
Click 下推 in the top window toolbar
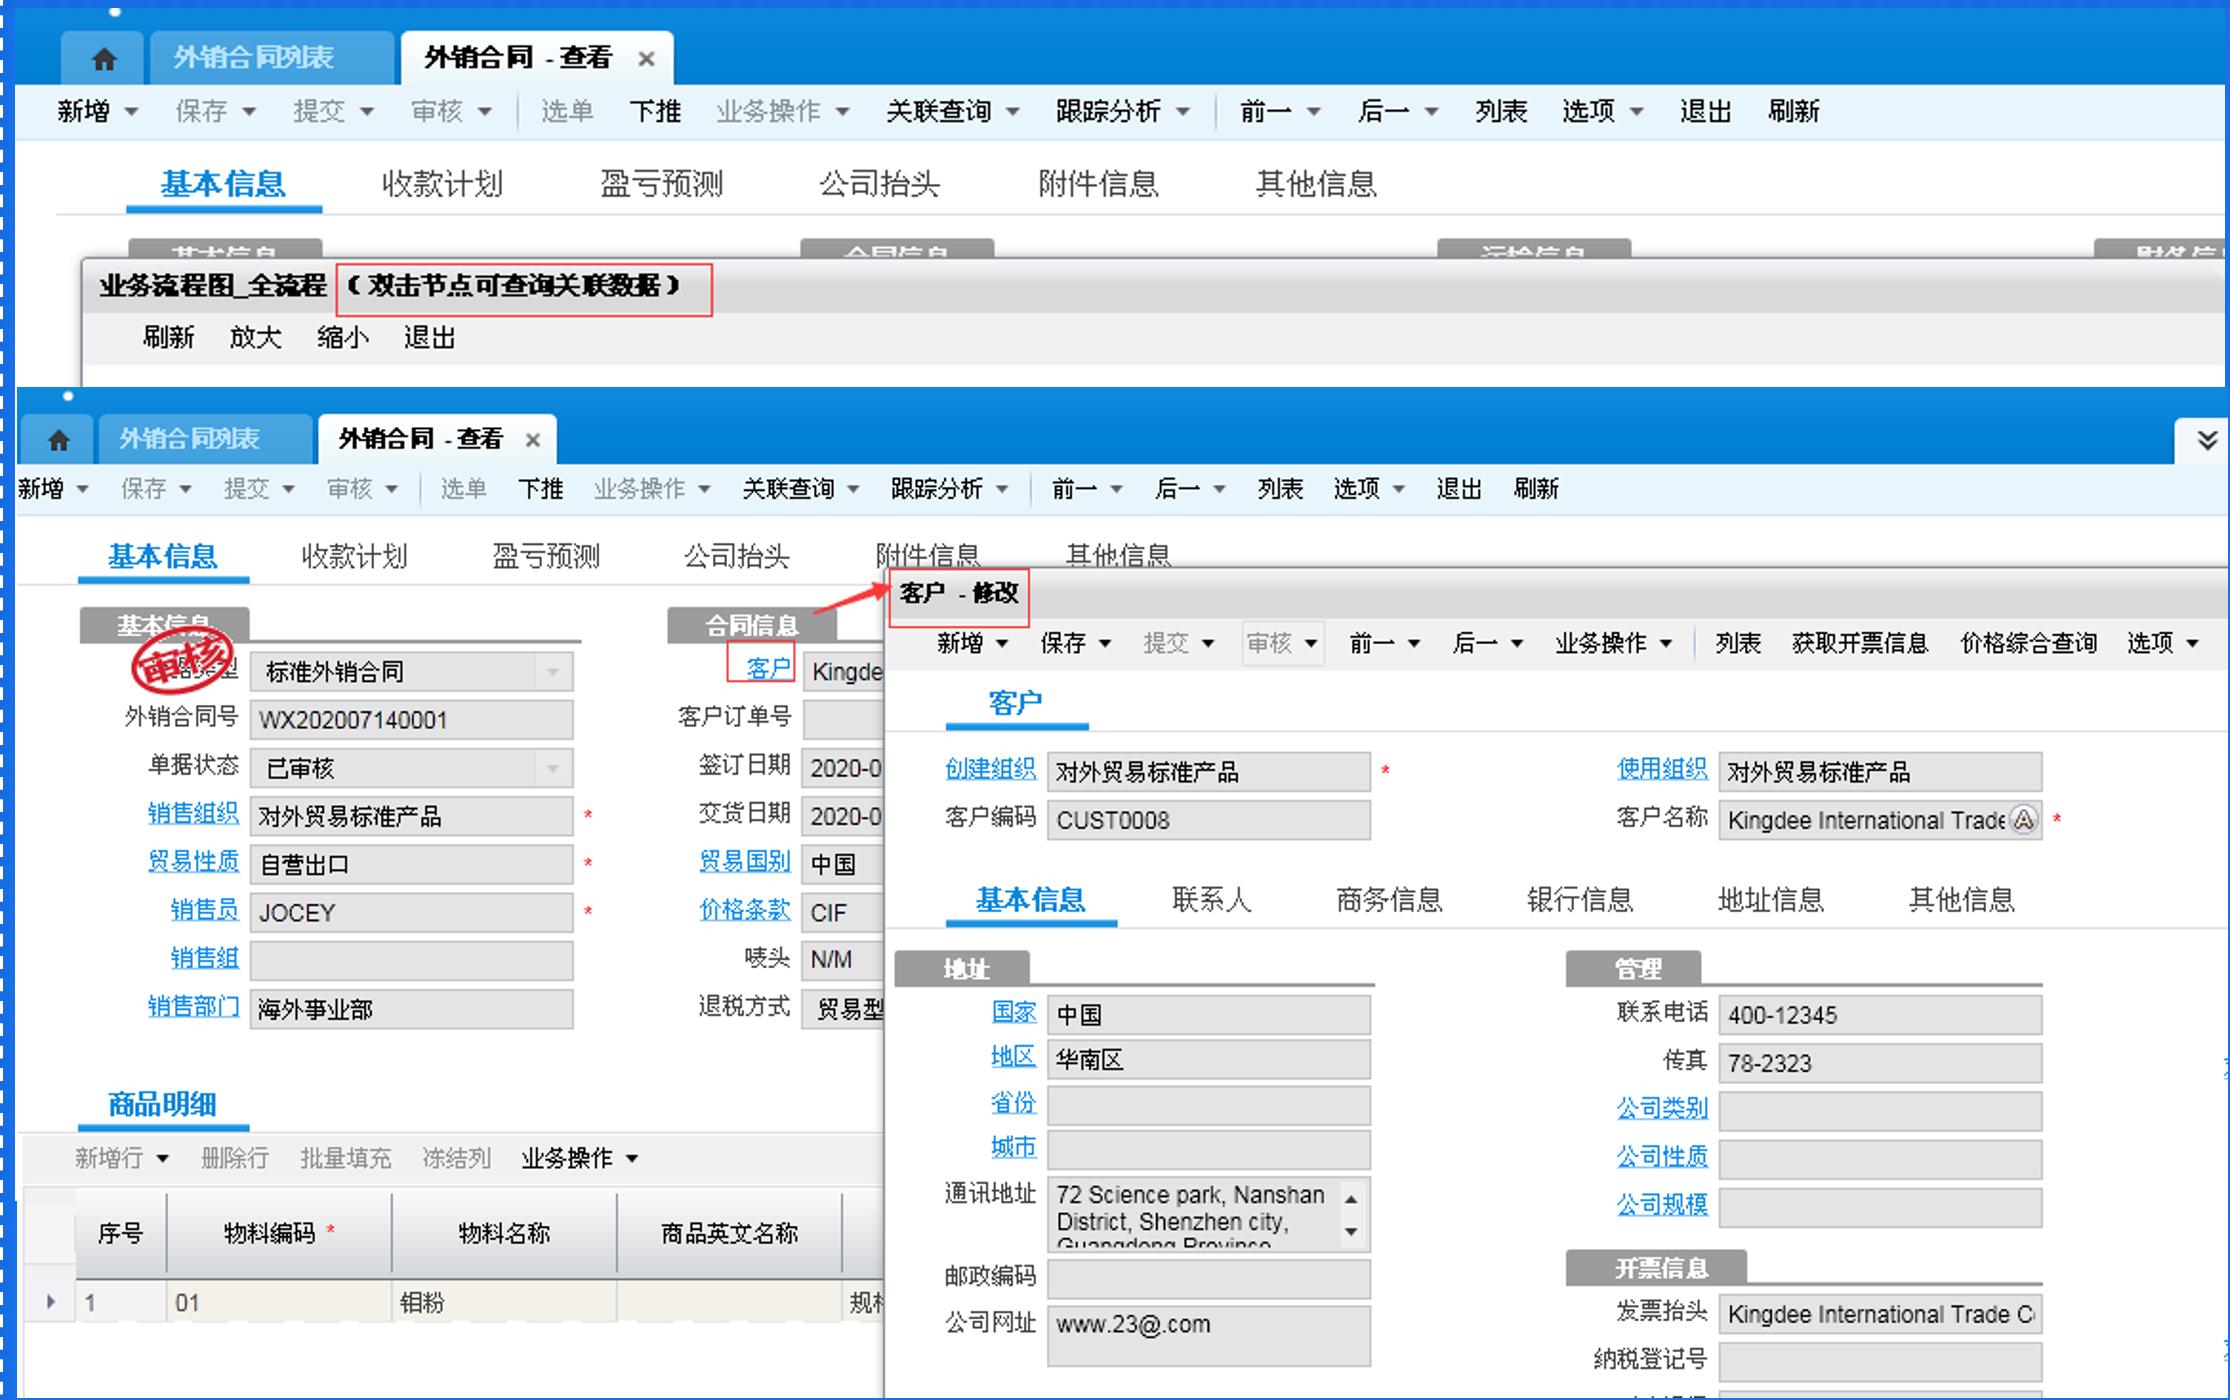pyautogui.click(x=655, y=111)
